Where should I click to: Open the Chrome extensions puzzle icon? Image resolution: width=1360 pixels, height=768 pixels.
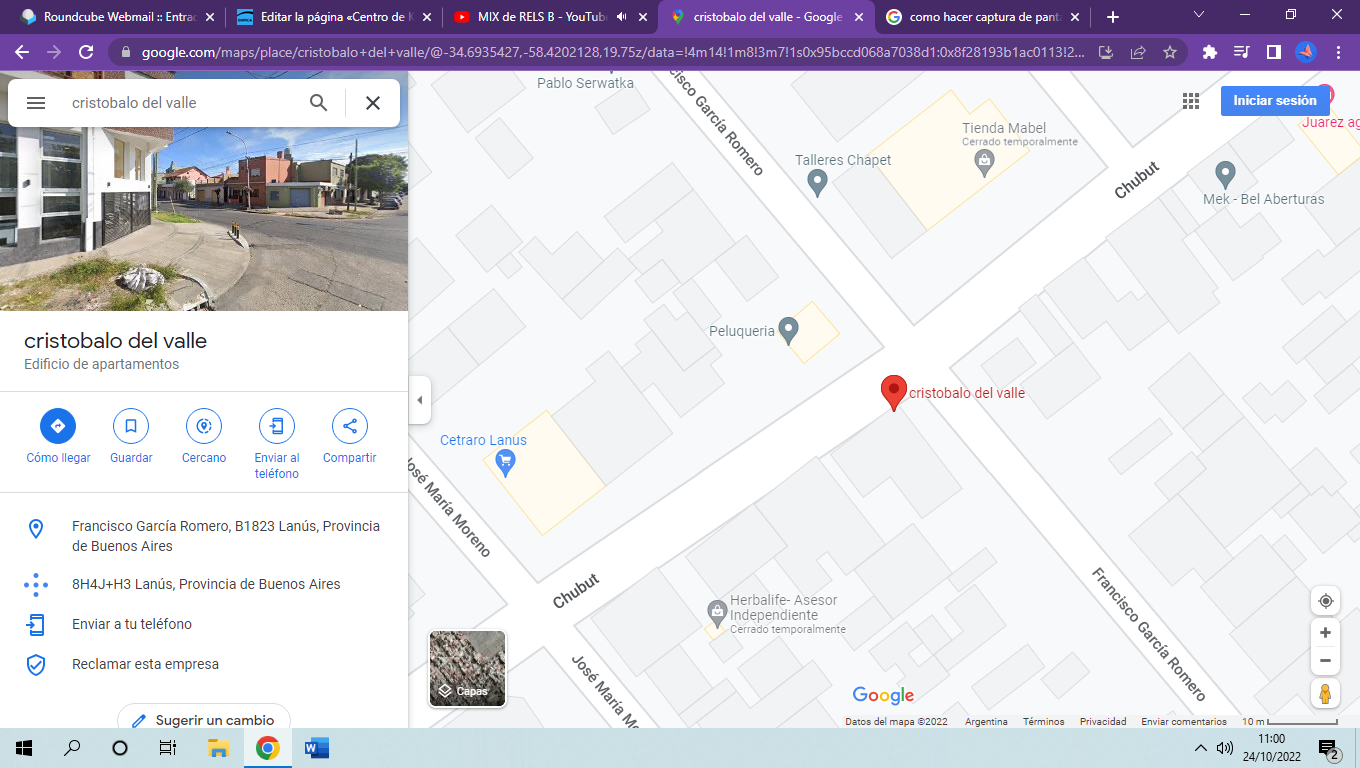(x=1210, y=52)
